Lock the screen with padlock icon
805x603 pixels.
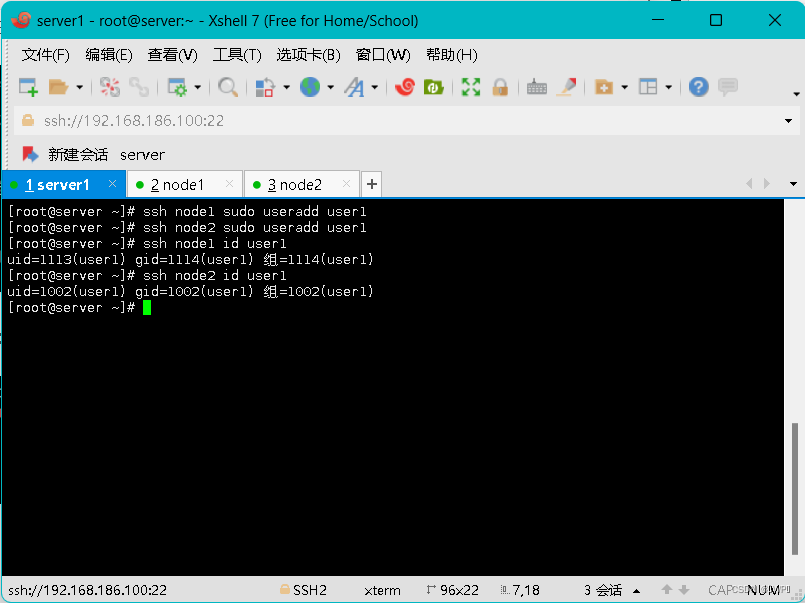499,87
